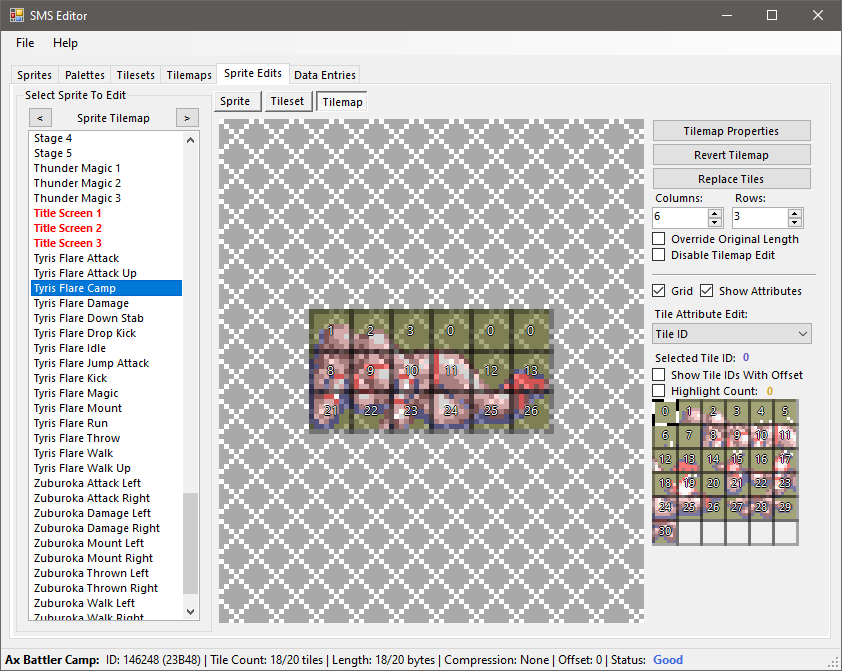Click tilemap cell showing tile ID 21
842x671 pixels.
(330, 411)
